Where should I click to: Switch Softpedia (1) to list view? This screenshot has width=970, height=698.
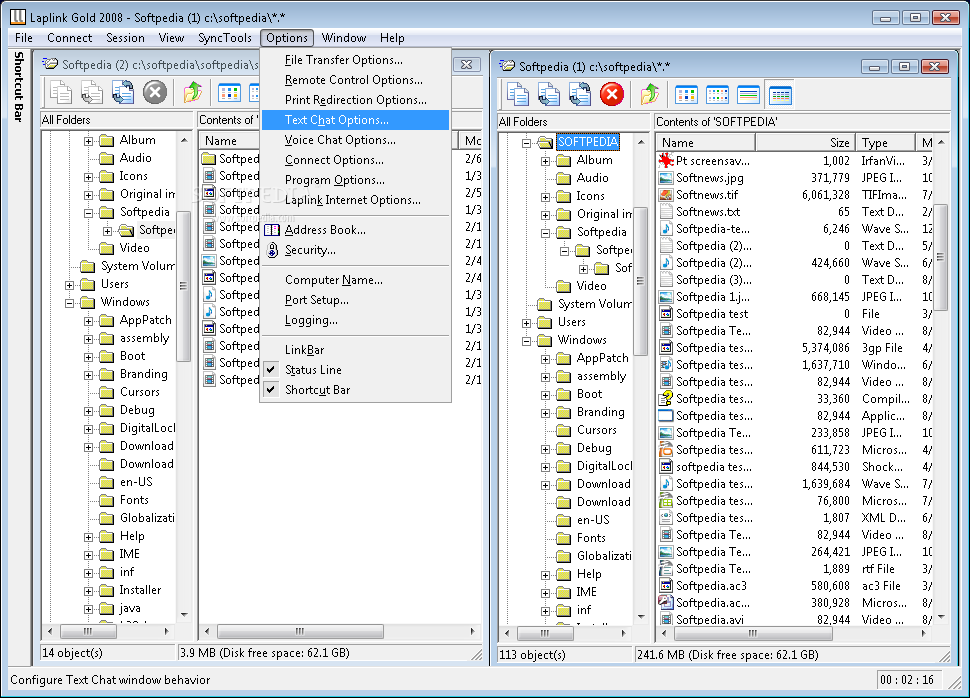(x=749, y=95)
